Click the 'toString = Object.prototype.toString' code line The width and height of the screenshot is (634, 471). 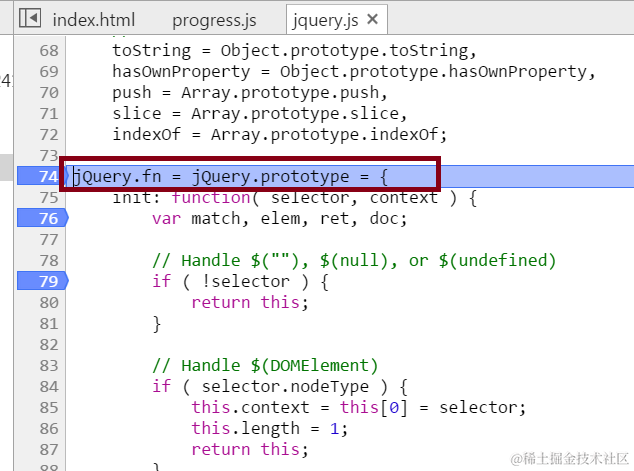pyautogui.click(x=294, y=51)
